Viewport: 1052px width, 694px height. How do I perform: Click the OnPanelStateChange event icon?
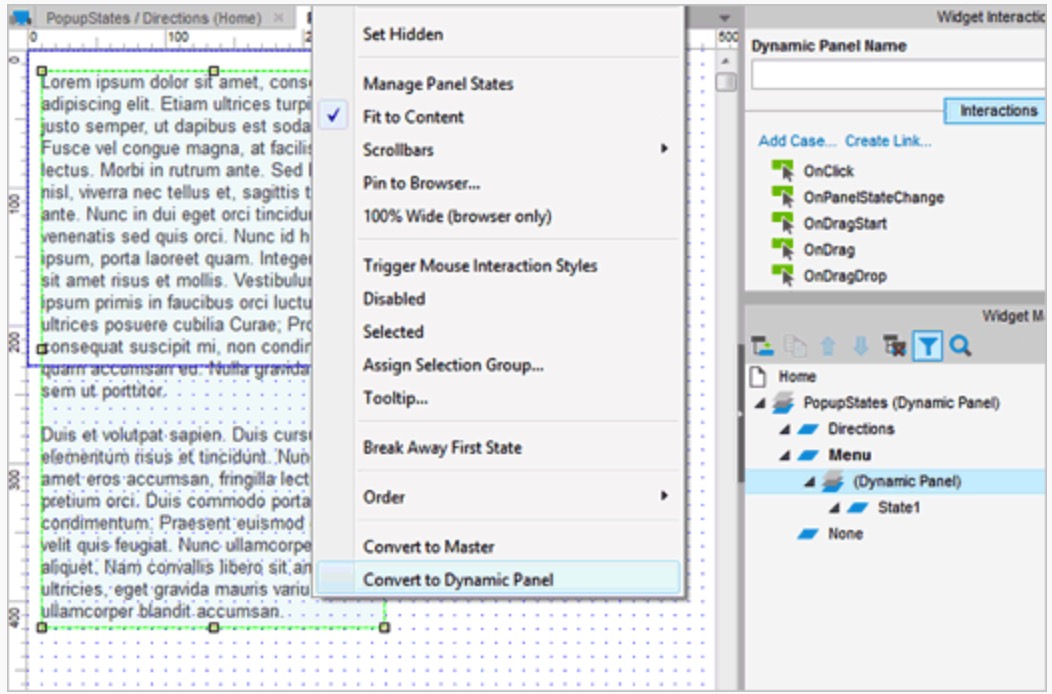(781, 197)
